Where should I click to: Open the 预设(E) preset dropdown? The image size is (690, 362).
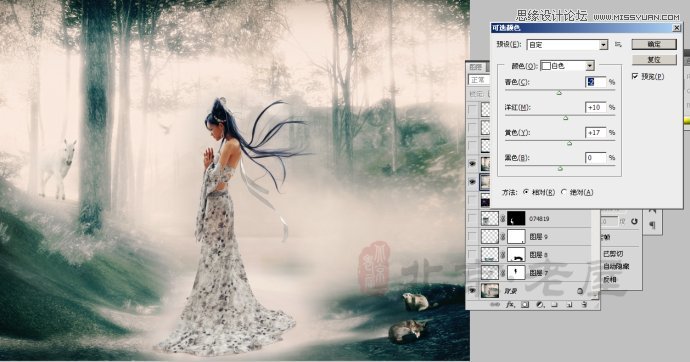coord(567,44)
